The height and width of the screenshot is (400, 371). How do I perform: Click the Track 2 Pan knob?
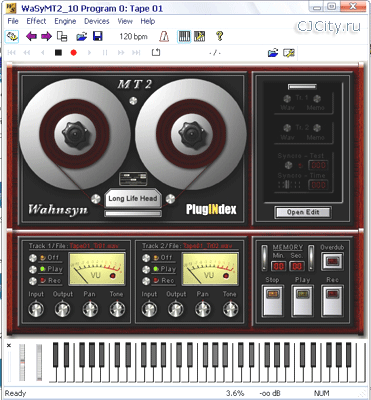(203, 309)
